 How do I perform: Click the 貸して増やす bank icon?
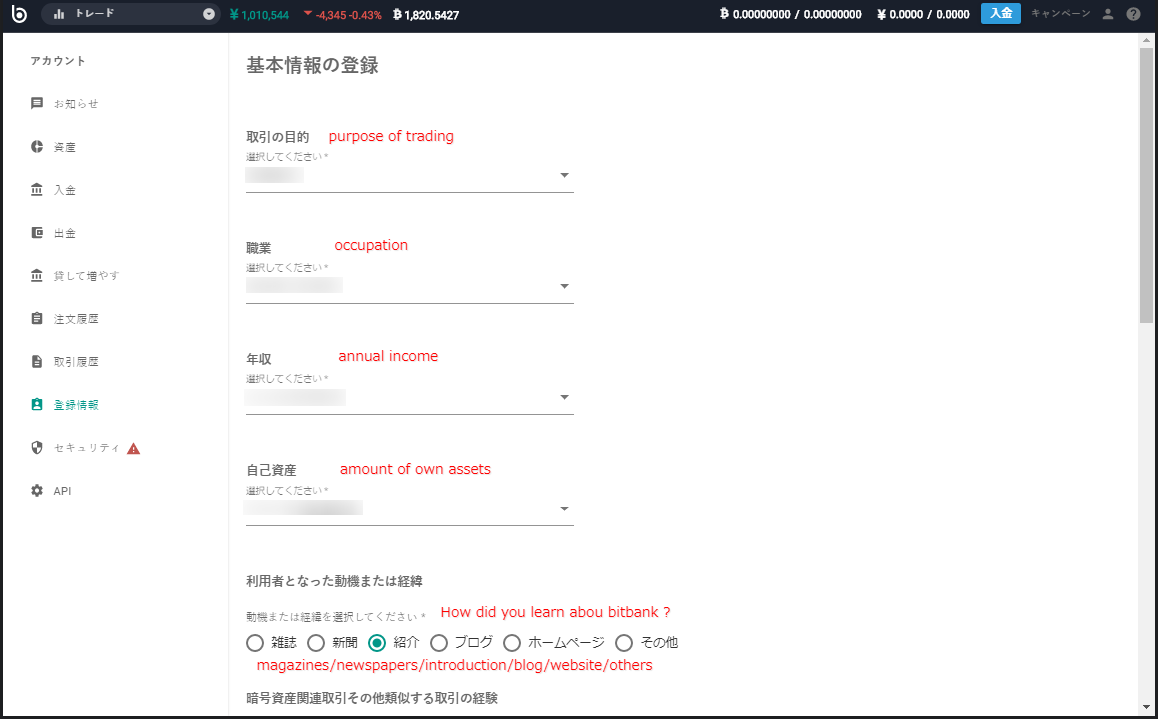(x=37, y=275)
